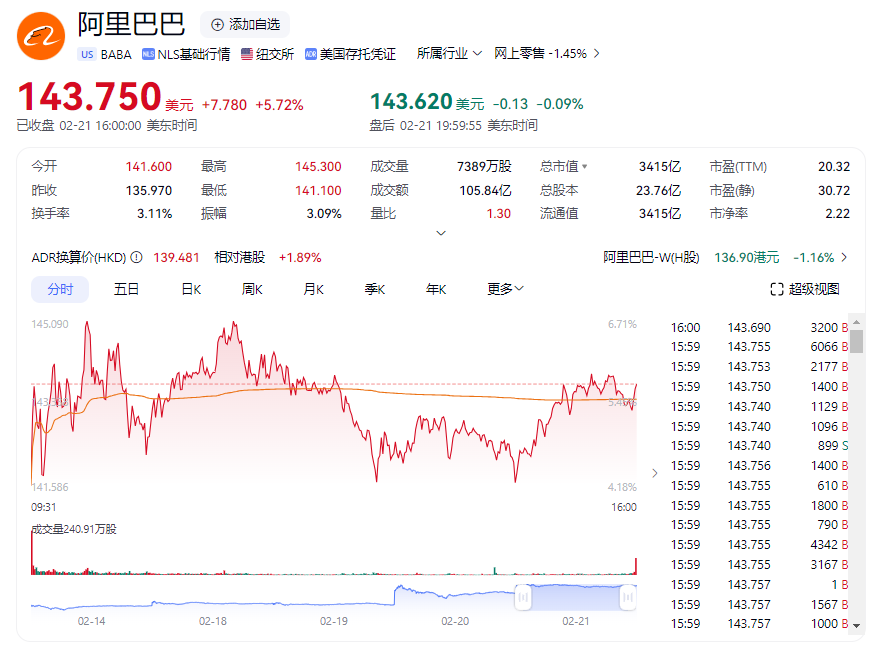Click left handle of timeline range slider

click(x=523, y=597)
